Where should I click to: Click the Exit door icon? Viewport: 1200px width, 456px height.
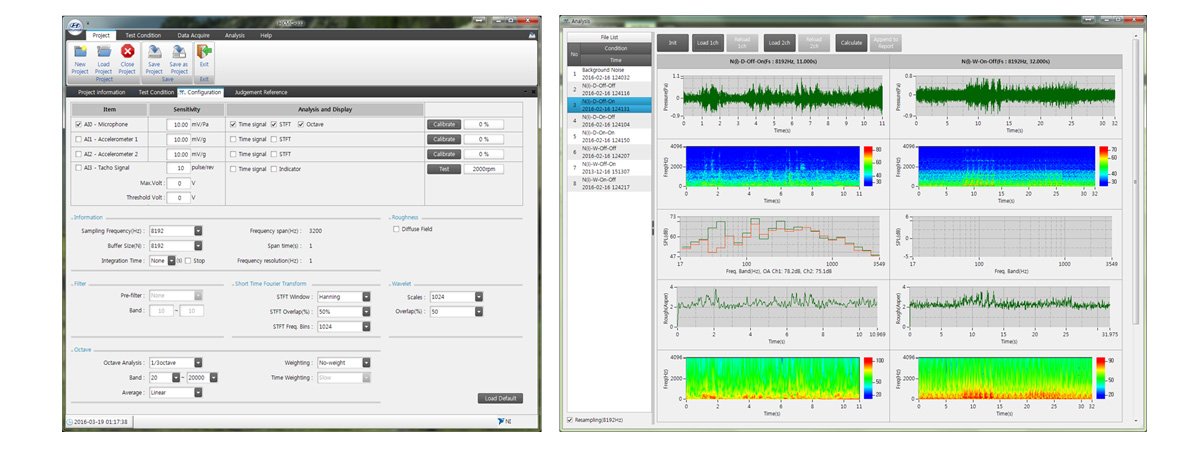pos(204,52)
